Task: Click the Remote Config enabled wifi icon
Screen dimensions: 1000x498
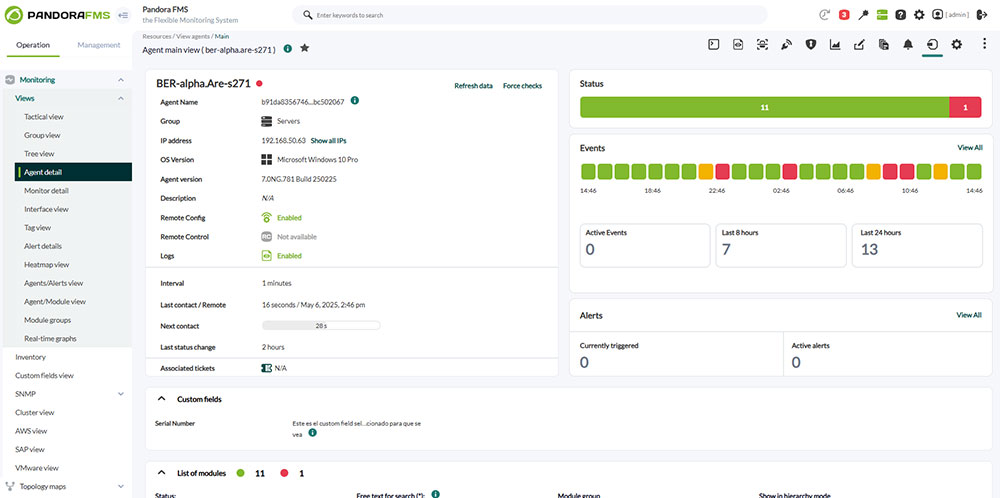Action: pos(267,217)
